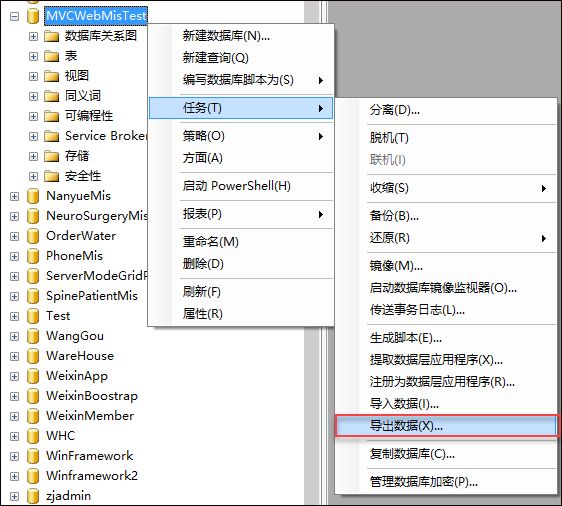Expand the WareHouse database node
Image resolution: width=562 pixels, height=506 pixels.
coord(14,357)
